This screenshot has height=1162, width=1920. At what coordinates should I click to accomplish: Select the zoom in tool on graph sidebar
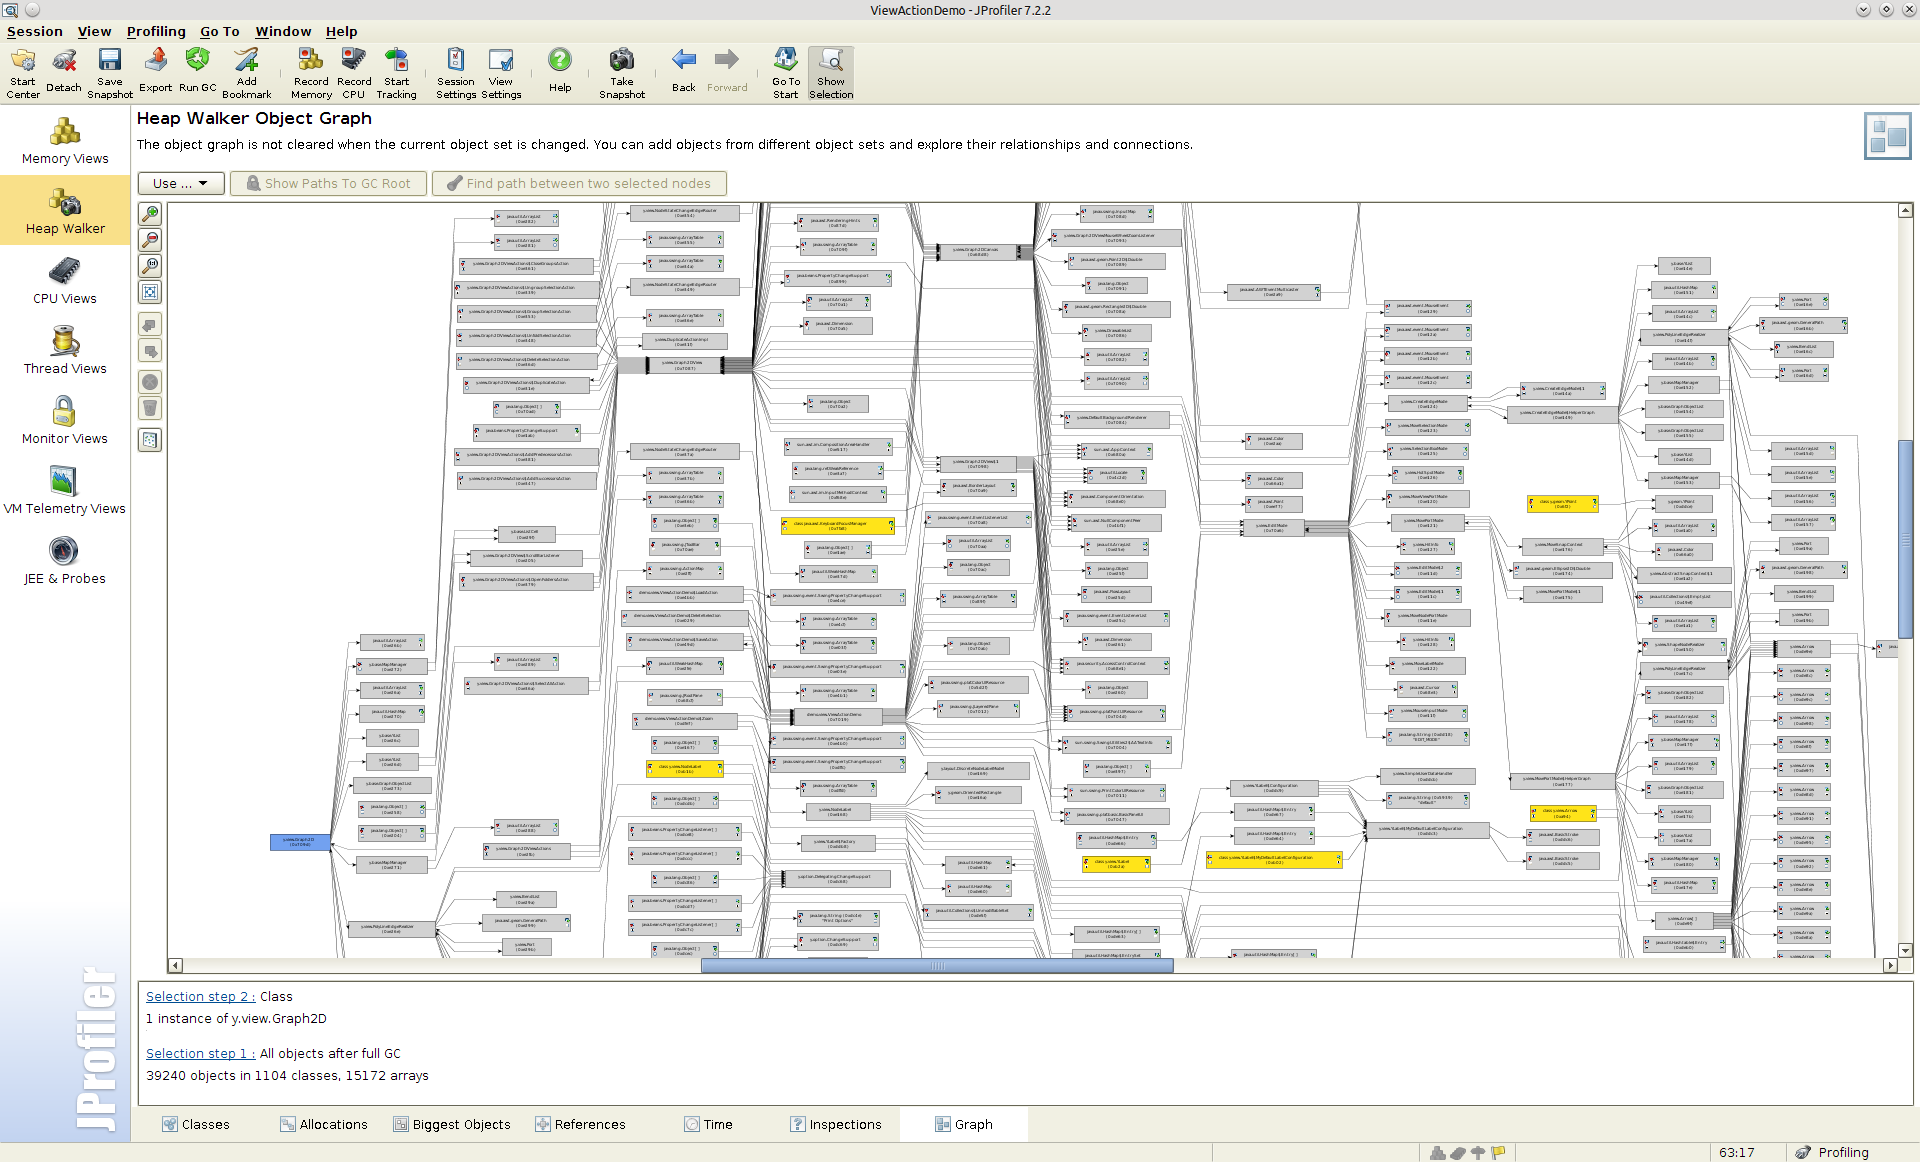[x=150, y=214]
